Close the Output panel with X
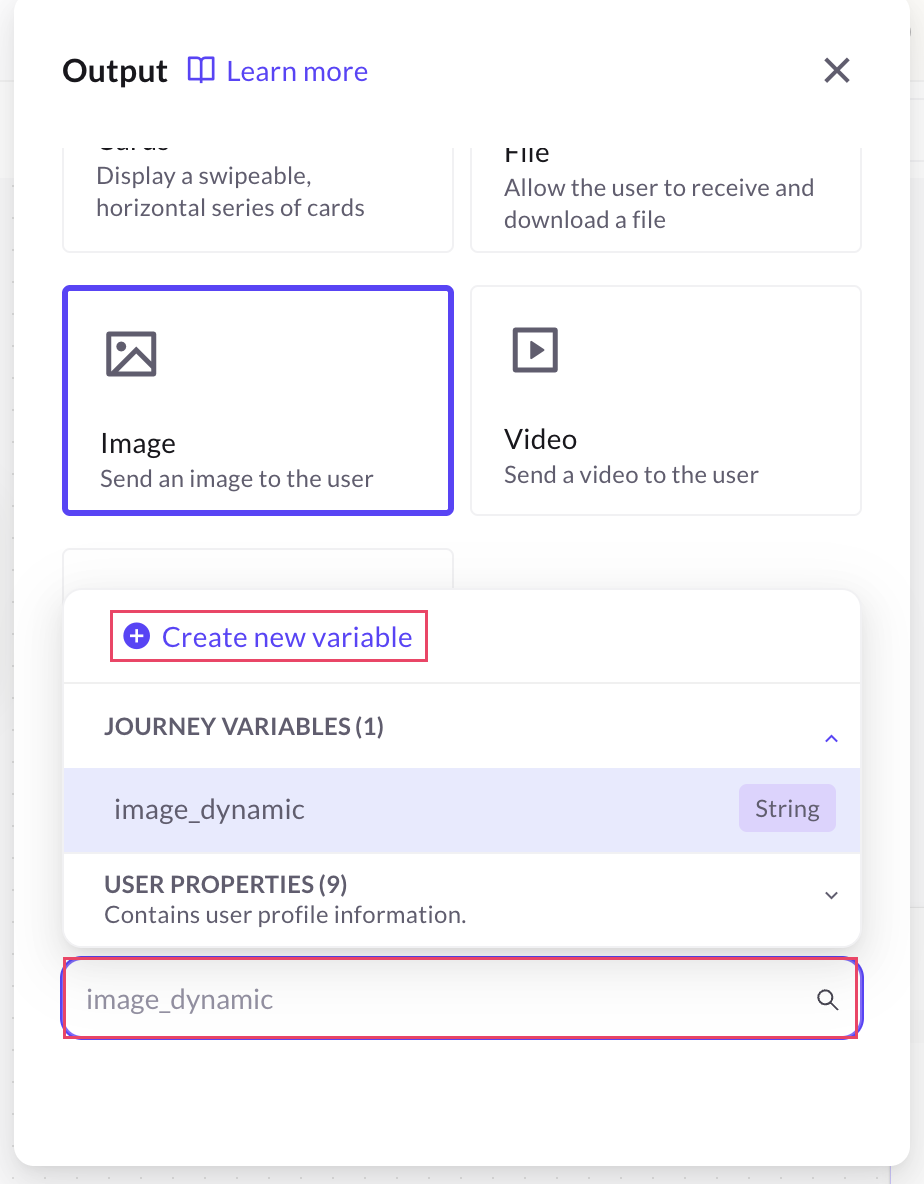 coord(836,70)
